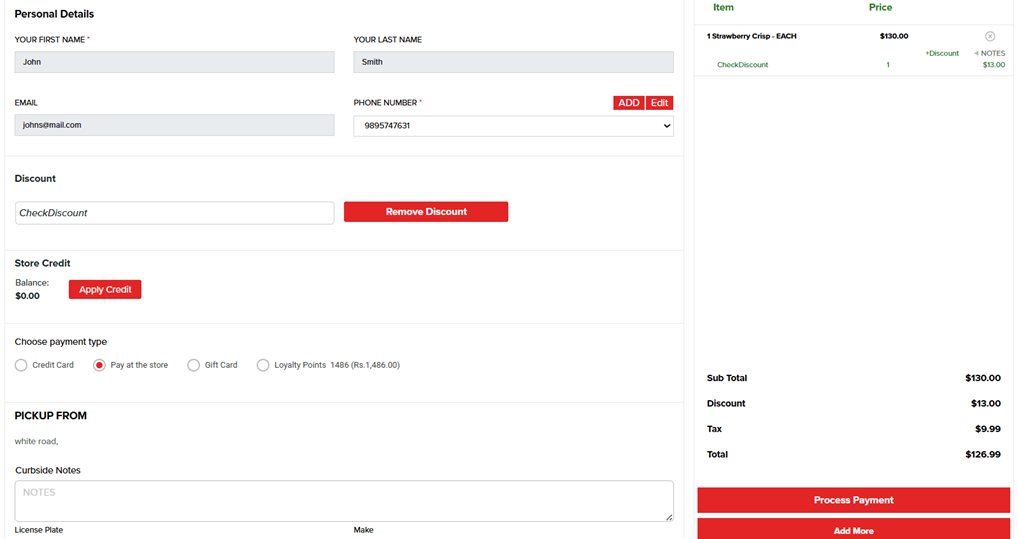Select the last name input
The width and height of the screenshot is (1018, 539).
click(x=513, y=62)
